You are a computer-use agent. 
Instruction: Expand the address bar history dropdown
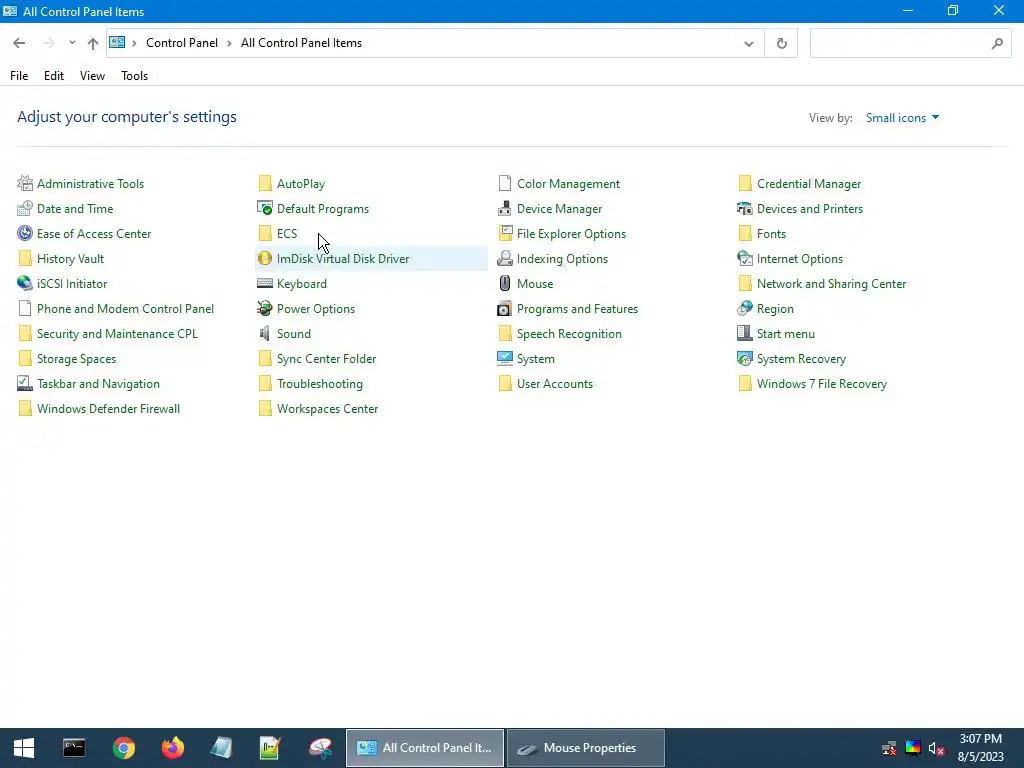pos(748,44)
